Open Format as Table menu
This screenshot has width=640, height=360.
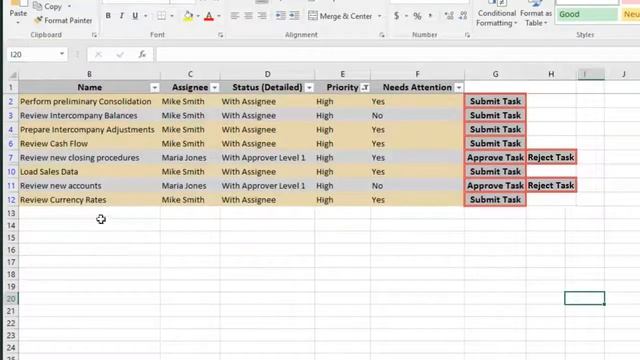[x=536, y=14]
